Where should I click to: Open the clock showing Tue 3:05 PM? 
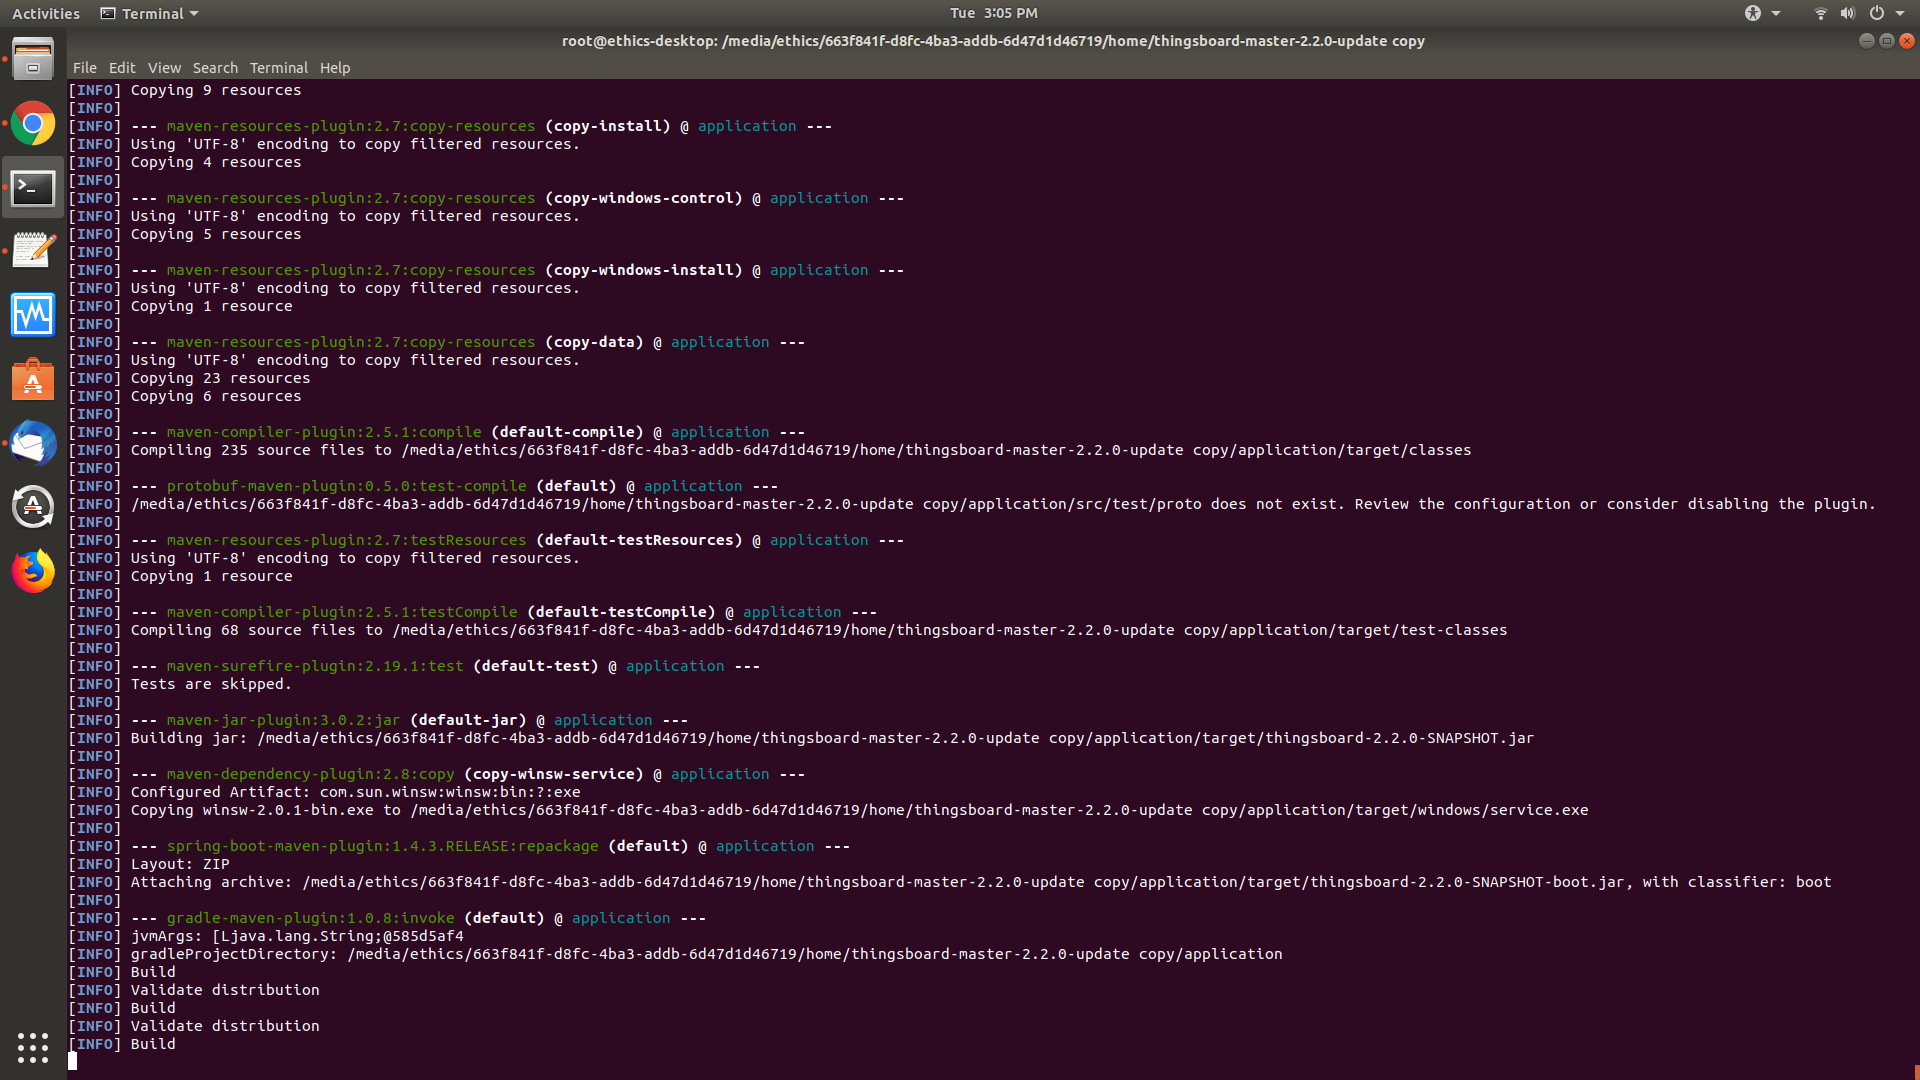993,13
